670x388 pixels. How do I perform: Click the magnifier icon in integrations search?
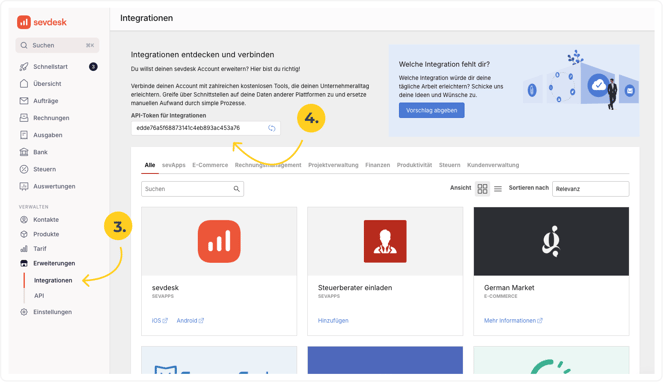236,189
